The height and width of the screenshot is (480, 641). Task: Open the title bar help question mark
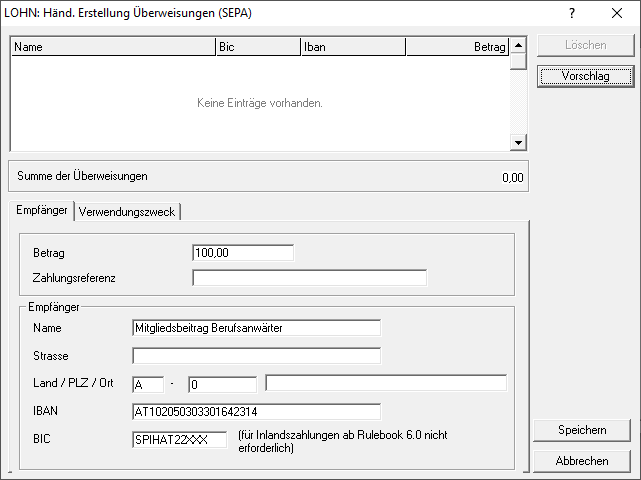click(572, 14)
